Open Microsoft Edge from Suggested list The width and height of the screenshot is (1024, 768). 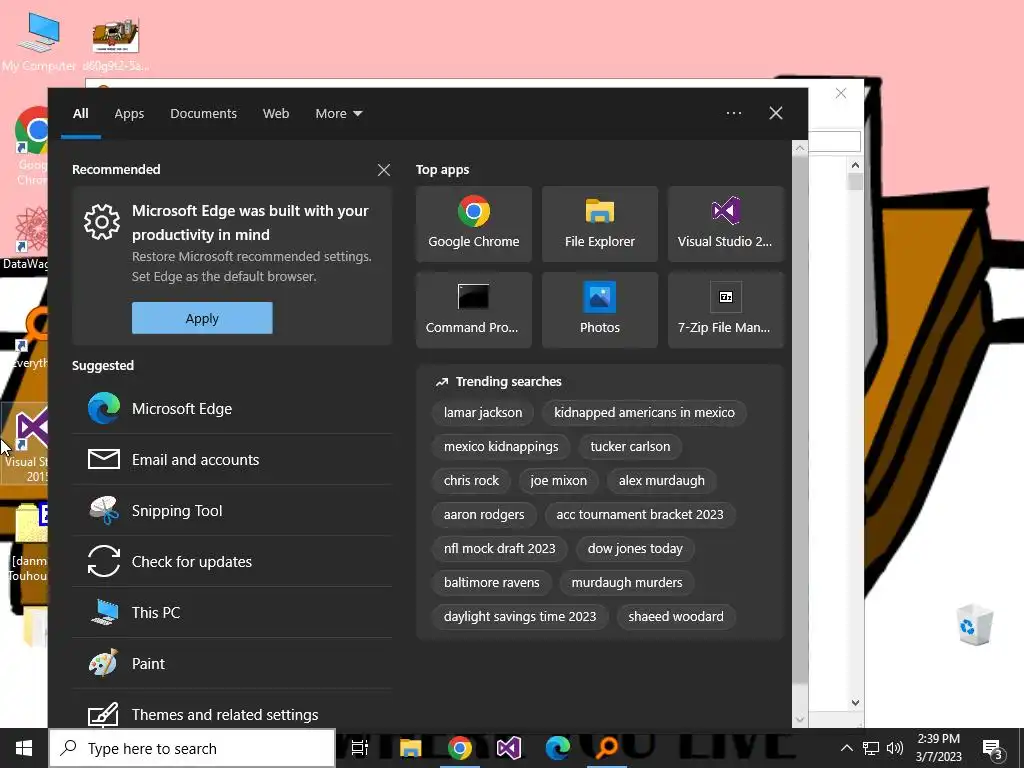[232, 409]
